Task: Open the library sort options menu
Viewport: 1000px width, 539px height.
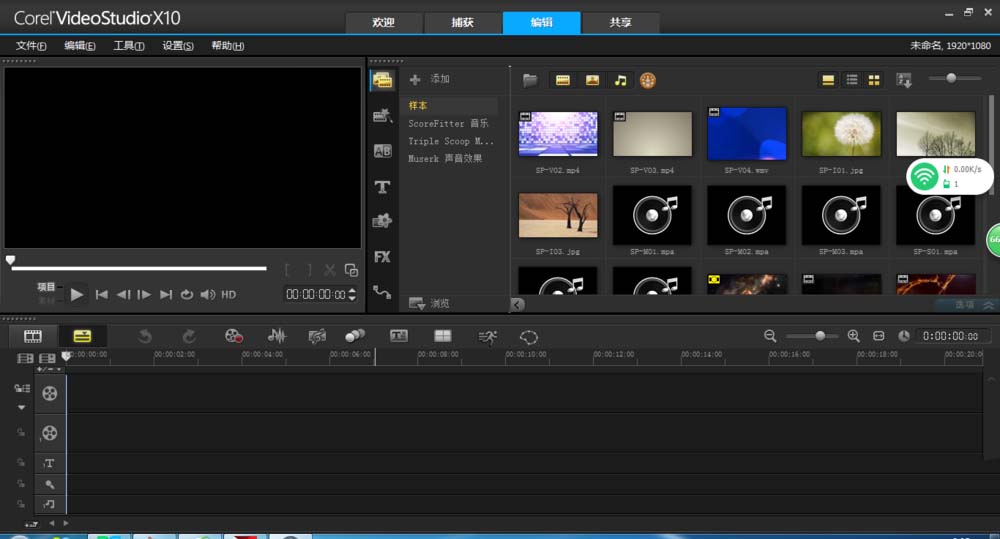Action: coord(904,80)
